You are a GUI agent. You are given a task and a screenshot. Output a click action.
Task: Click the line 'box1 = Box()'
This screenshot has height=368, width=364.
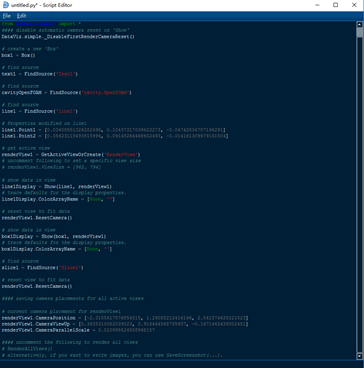[18, 55]
